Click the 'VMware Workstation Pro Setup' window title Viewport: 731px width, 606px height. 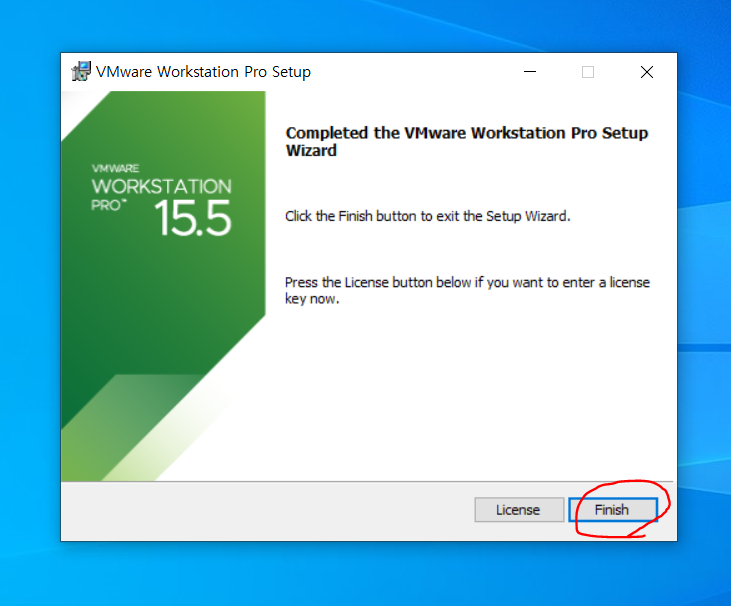pos(203,72)
